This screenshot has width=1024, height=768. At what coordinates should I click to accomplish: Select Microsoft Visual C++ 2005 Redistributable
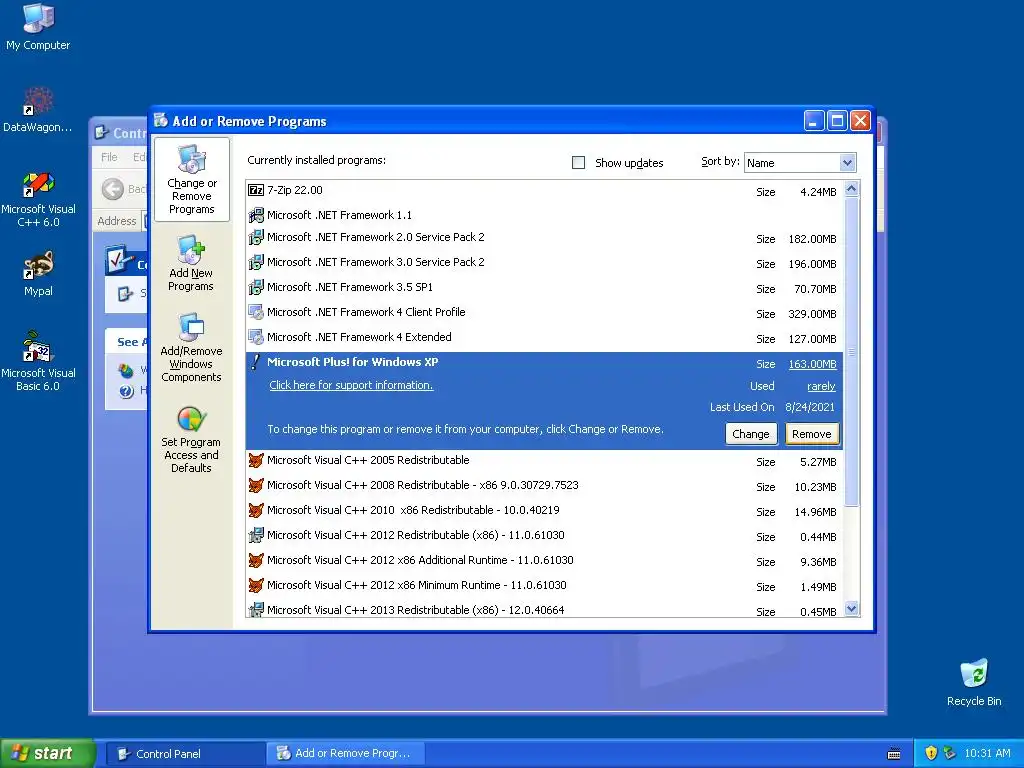point(545,461)
